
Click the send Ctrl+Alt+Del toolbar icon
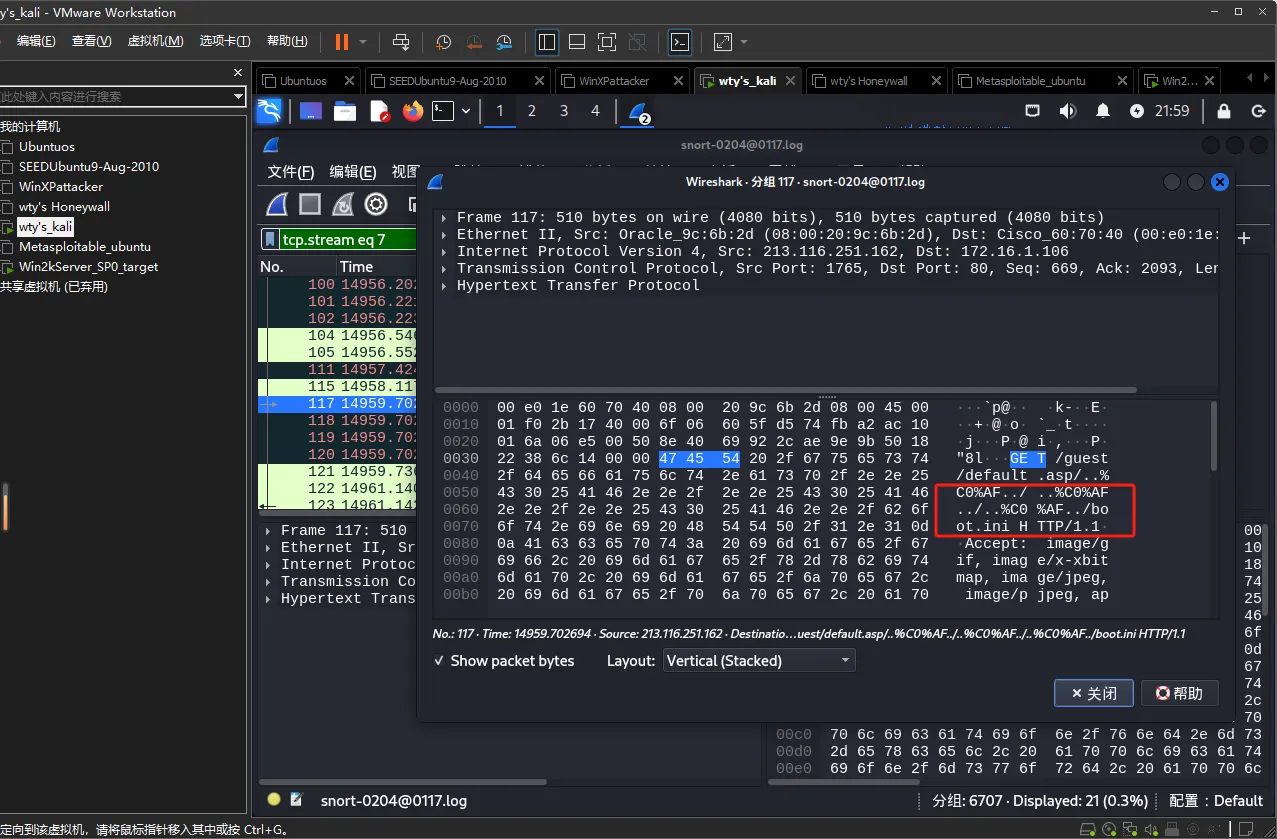click(401, 42)
